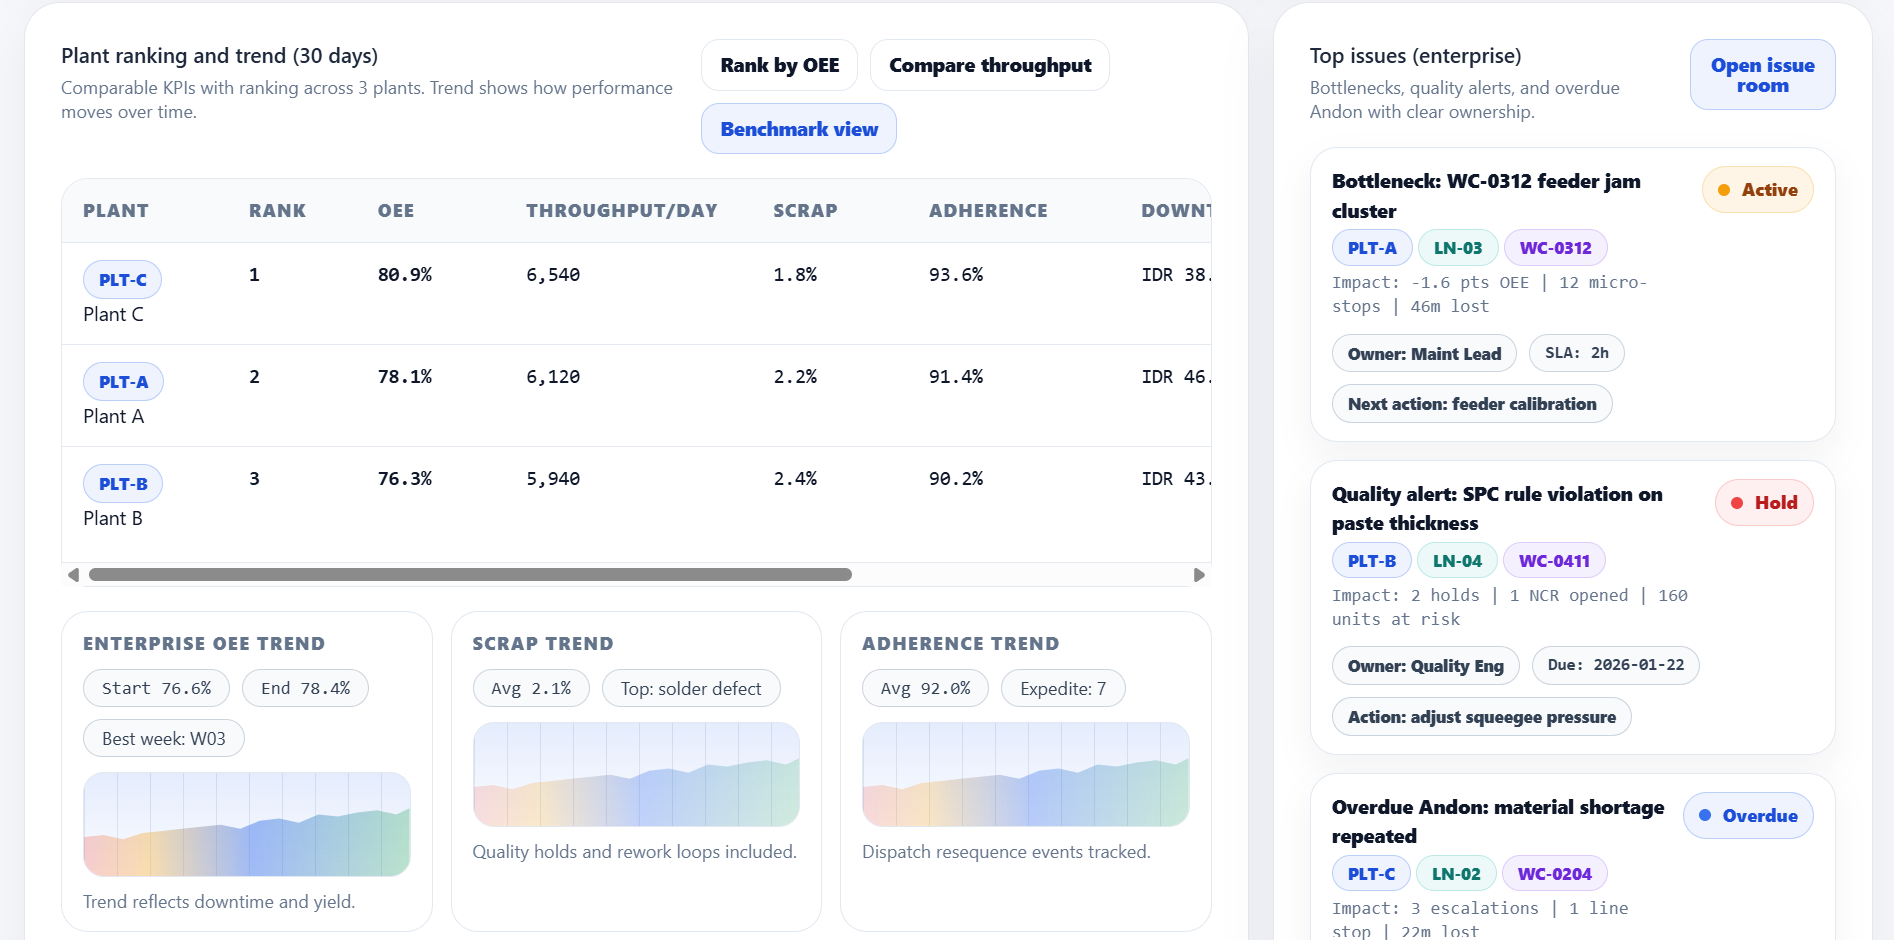Viewport: 1894px width, 940px height.
Task: Click the Rank by OEE button
Action: [779, 65]
